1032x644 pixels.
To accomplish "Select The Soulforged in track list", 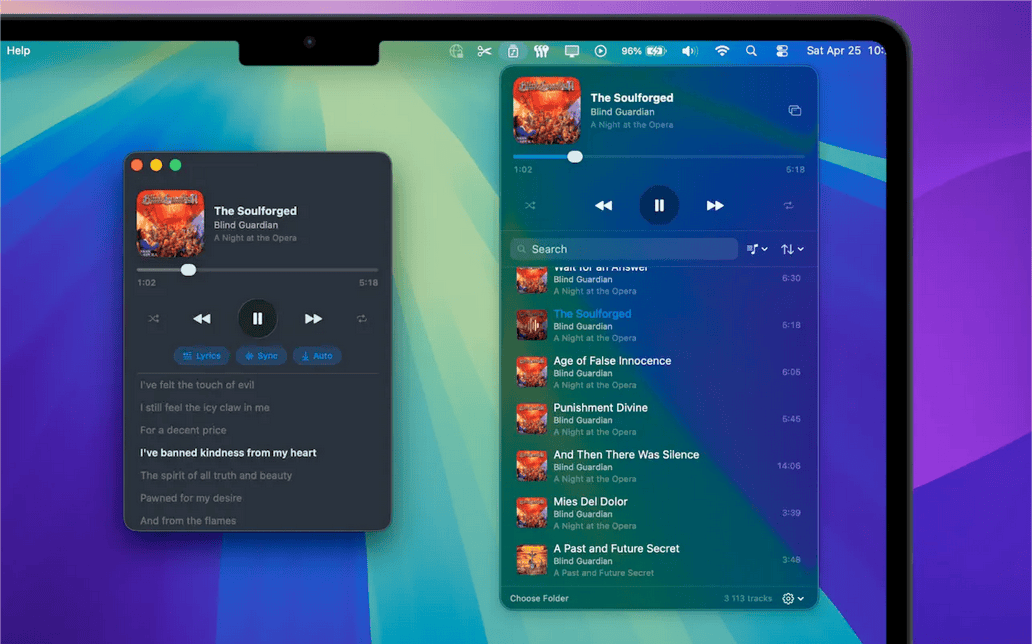I will coord(659,325).
